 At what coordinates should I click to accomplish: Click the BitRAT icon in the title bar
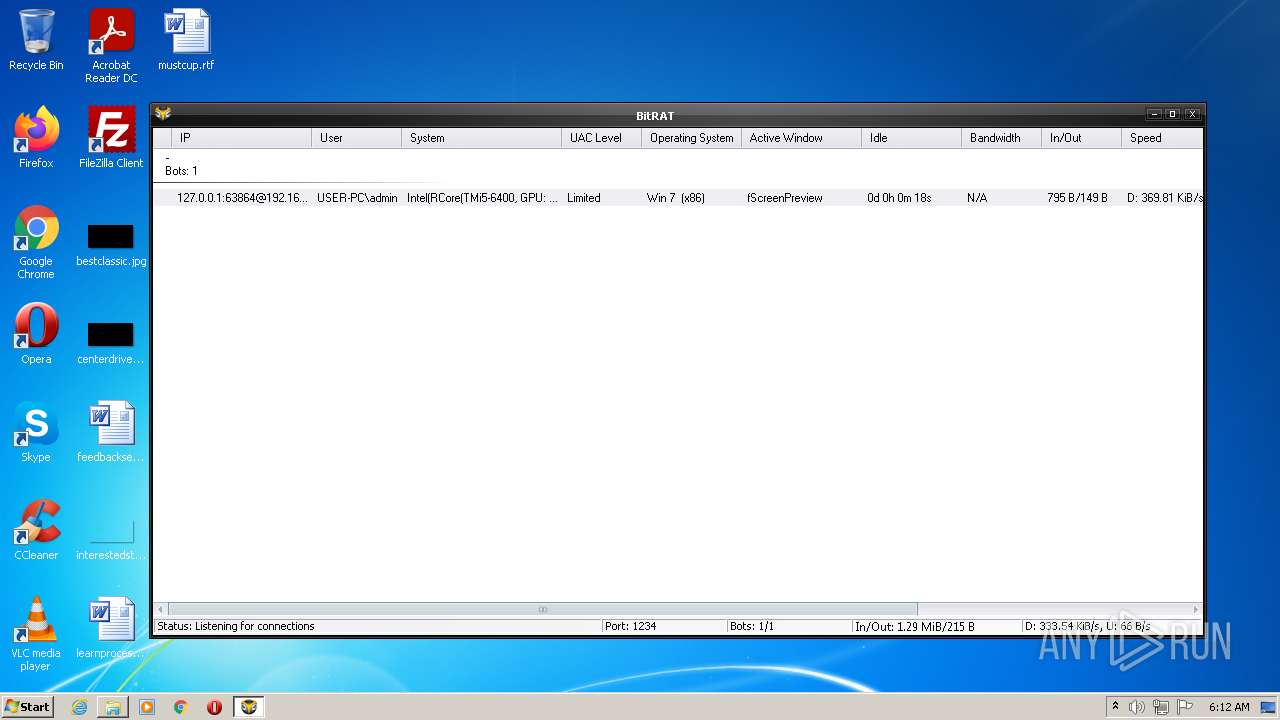(x=163, y=114)
